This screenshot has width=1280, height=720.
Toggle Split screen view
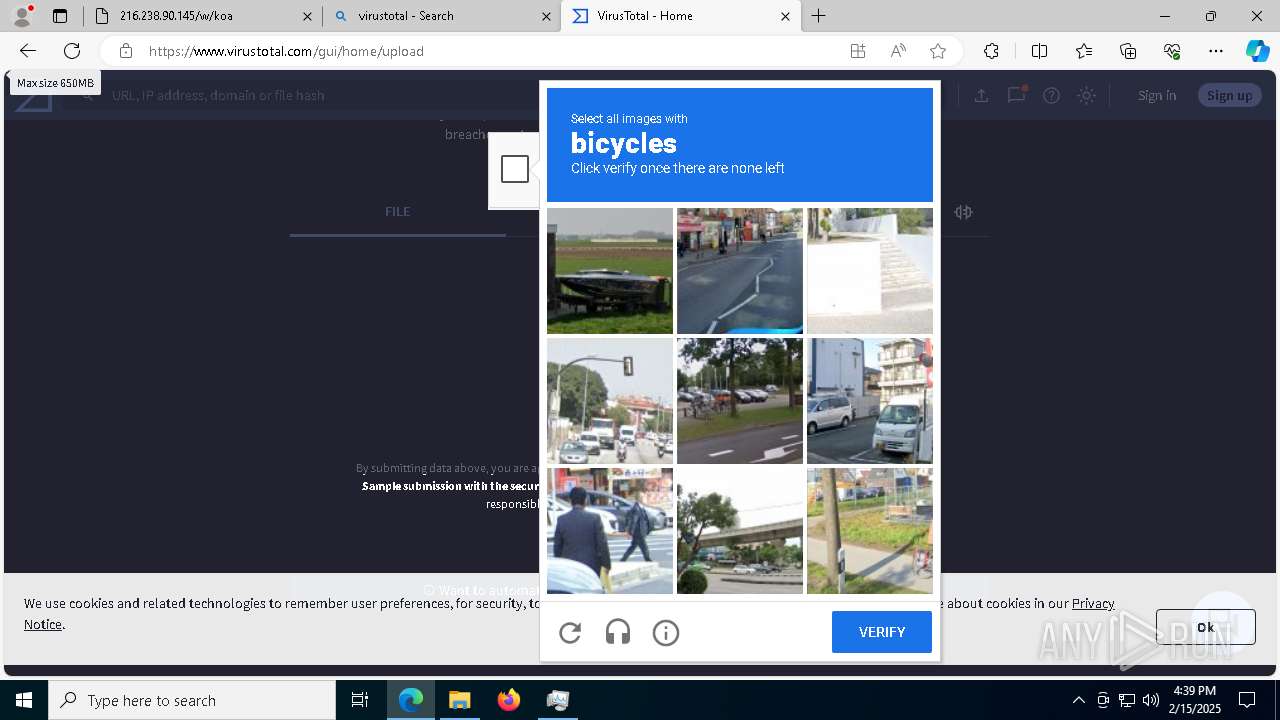pos(1039,51)
